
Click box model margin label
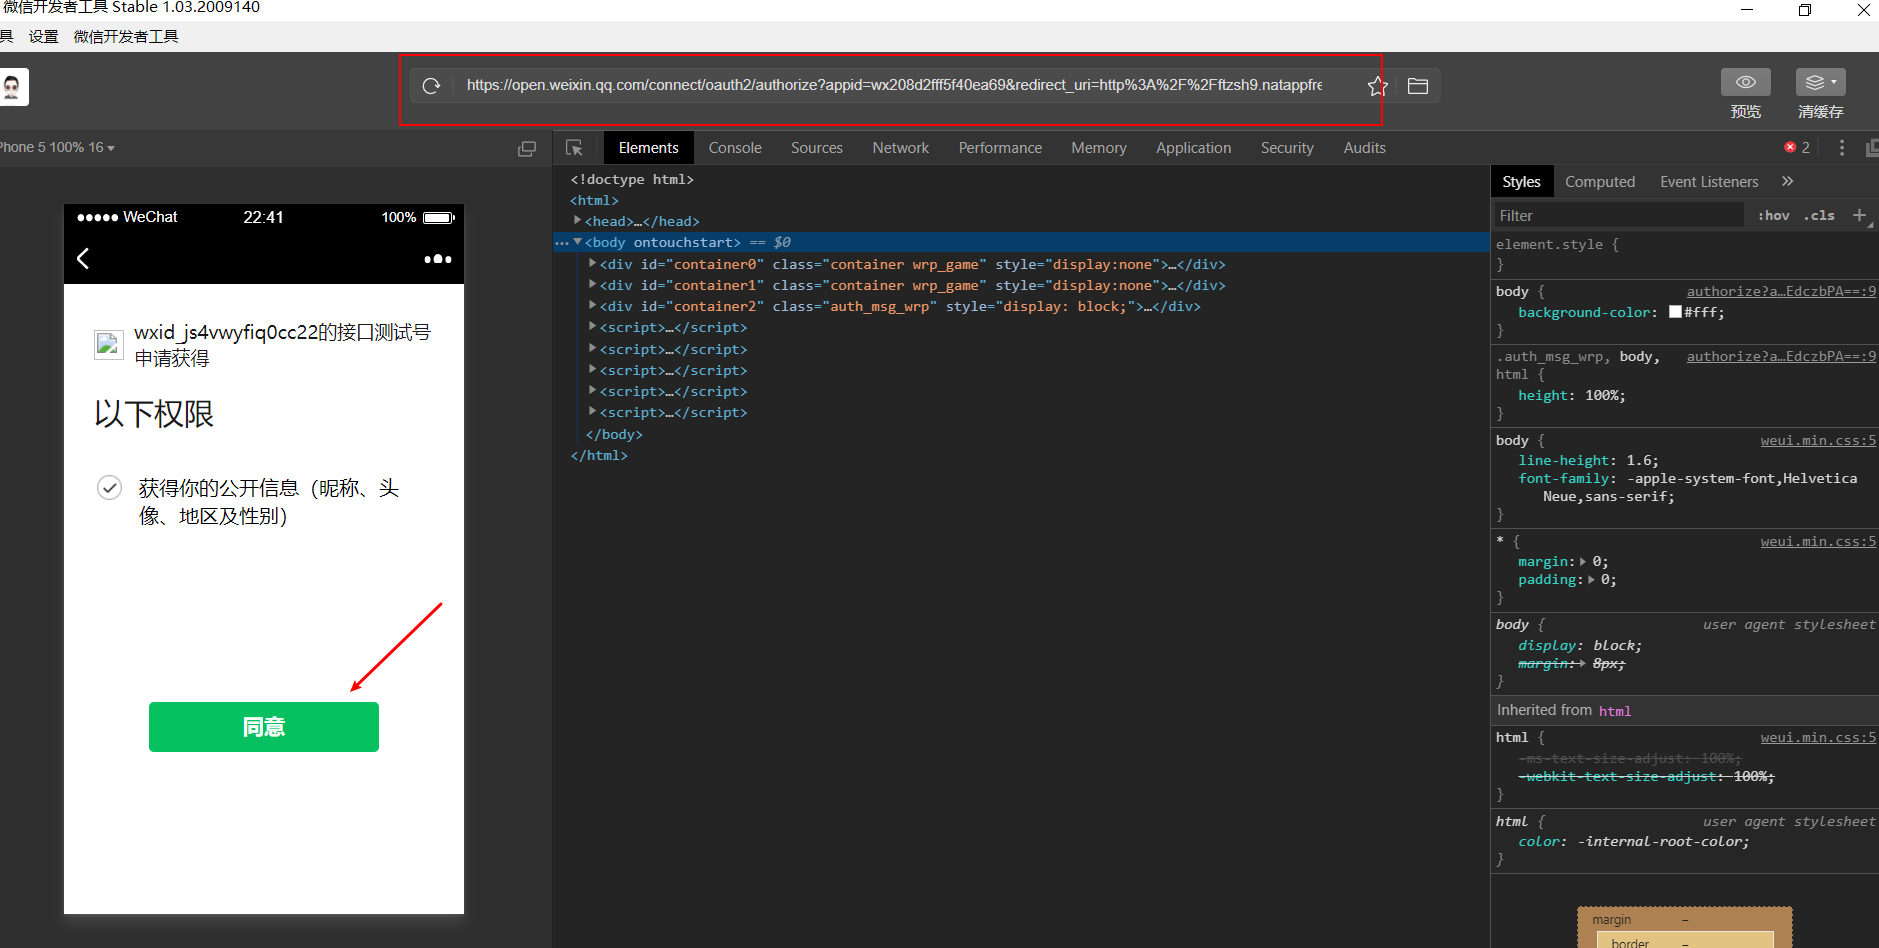coord(1611,920)
